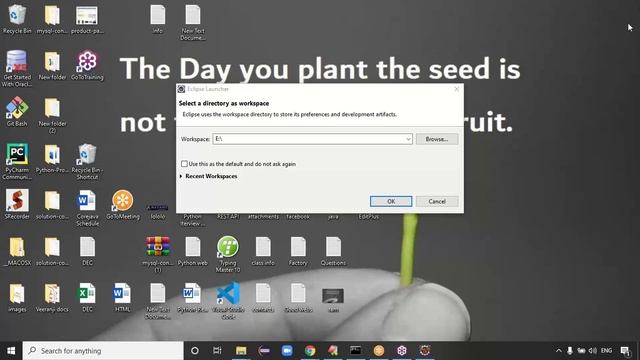640x360 pixels.
Task: Select the Goodwebs file icon
Action: [x=298, y=298]
